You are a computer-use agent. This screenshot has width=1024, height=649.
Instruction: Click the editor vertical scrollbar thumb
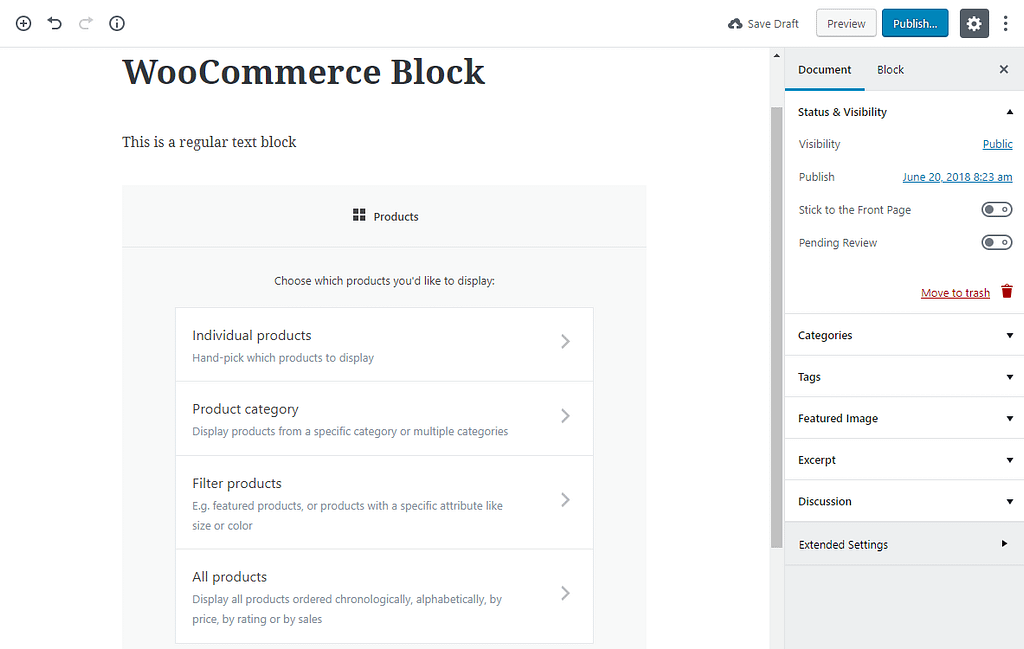tap(776, 326)
